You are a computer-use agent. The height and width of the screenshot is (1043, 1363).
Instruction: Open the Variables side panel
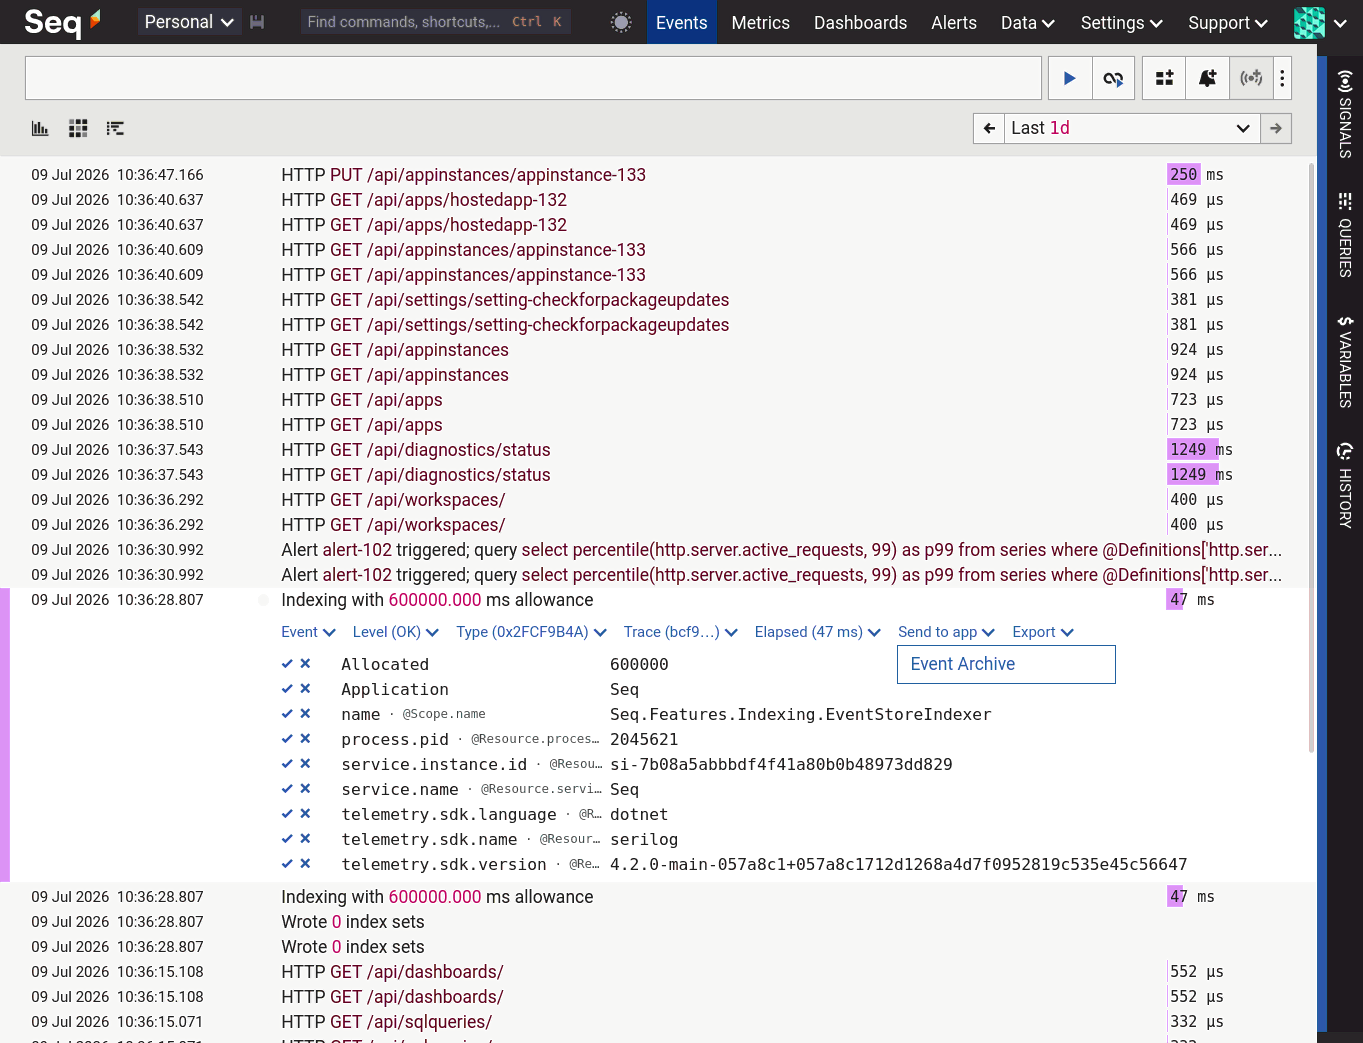pos(1345,361)
